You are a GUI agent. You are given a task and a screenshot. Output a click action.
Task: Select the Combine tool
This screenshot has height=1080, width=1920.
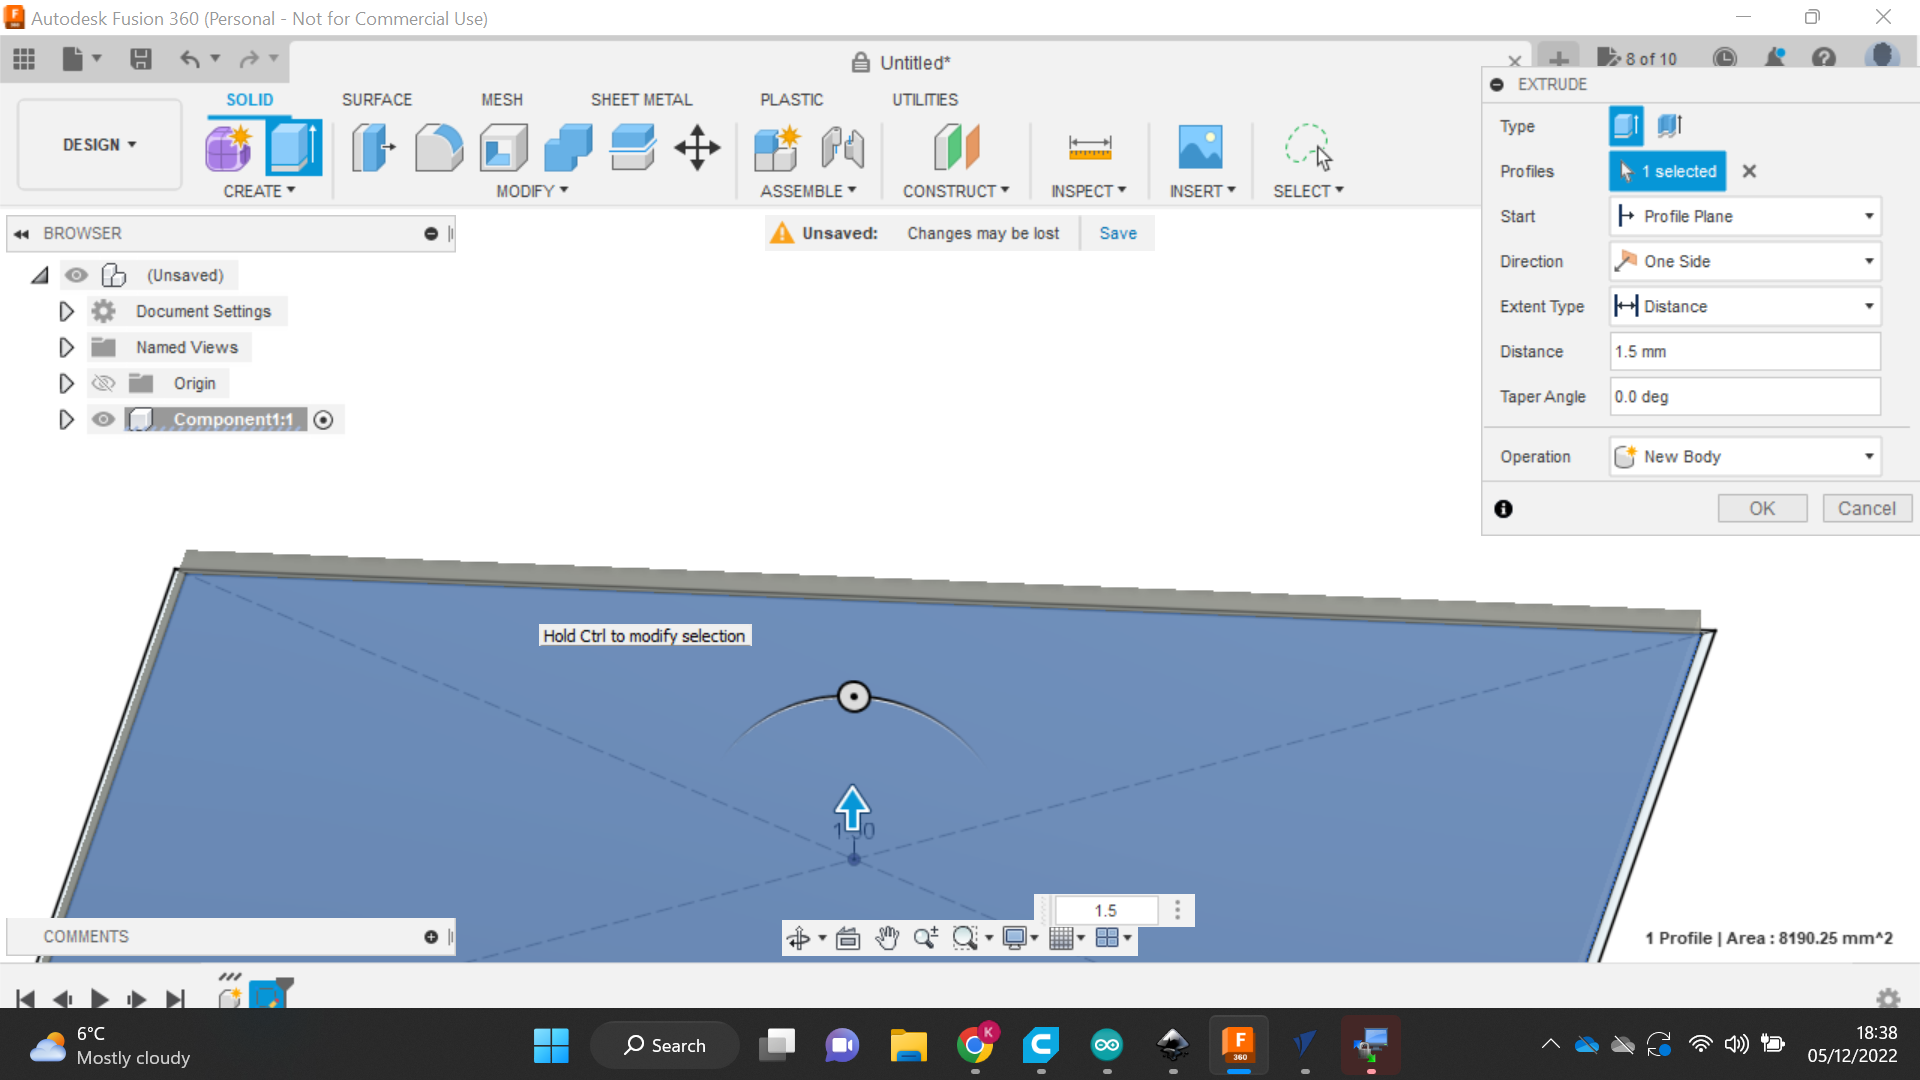pyautogui.click(x=567, y=147)
